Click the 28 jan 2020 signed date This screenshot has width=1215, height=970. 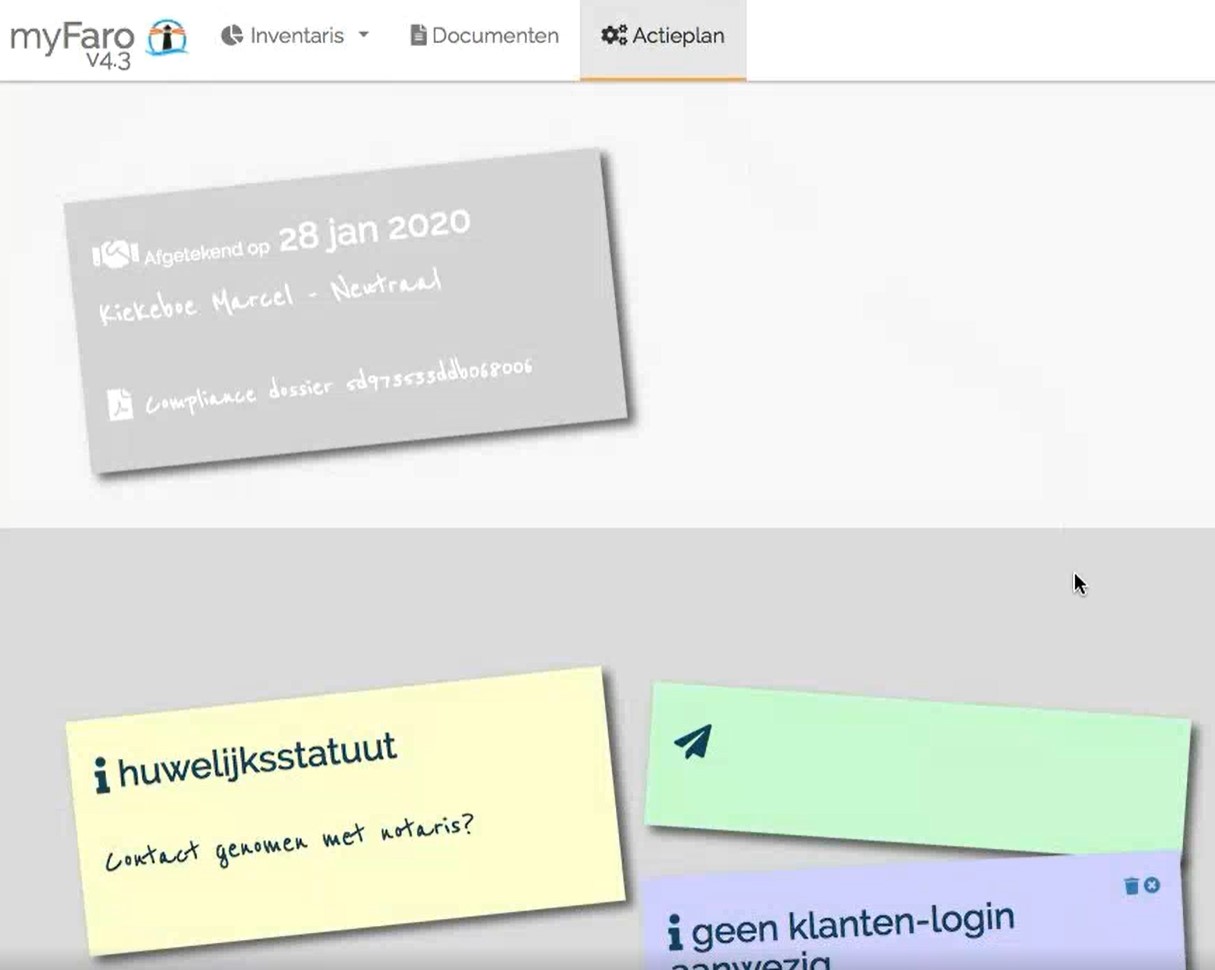[373, 230]
